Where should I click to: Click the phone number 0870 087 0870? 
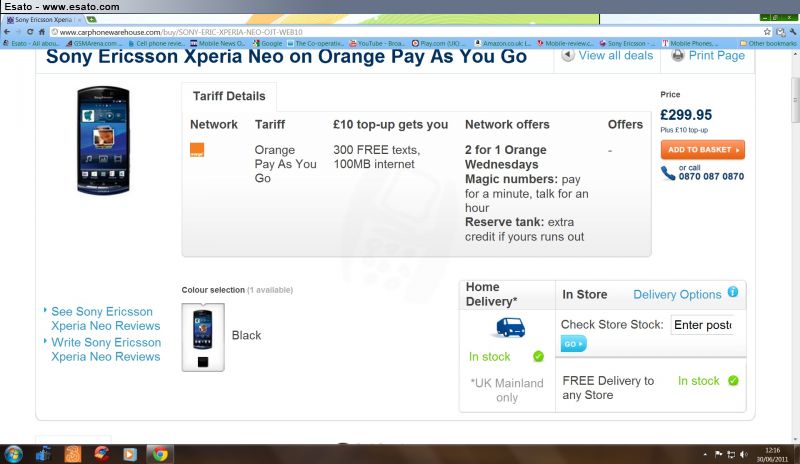(x=711, y=177)
